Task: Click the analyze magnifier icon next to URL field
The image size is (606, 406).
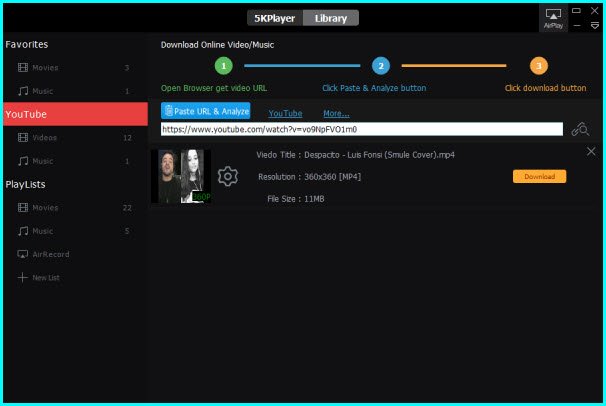Action: point(580,129)
